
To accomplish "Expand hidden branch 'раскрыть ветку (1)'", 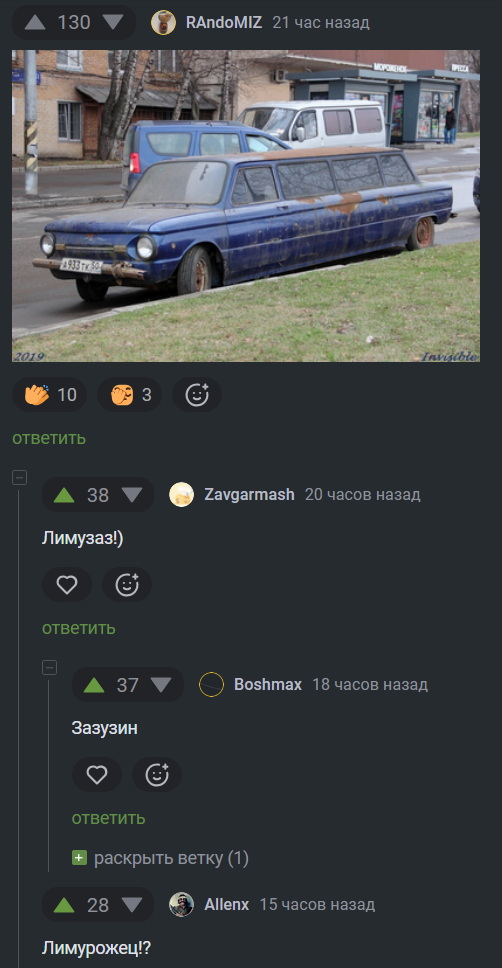I will coord(161,858).
